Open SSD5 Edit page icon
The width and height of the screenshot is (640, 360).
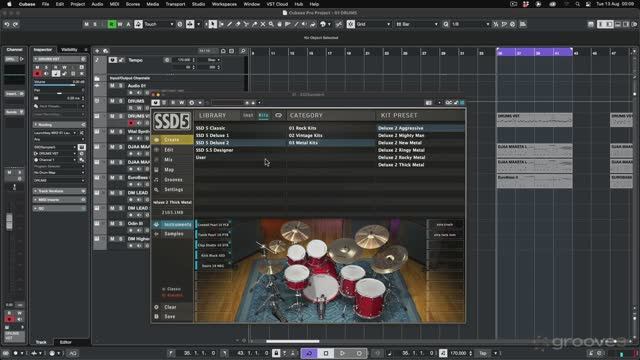coord(156,150)
